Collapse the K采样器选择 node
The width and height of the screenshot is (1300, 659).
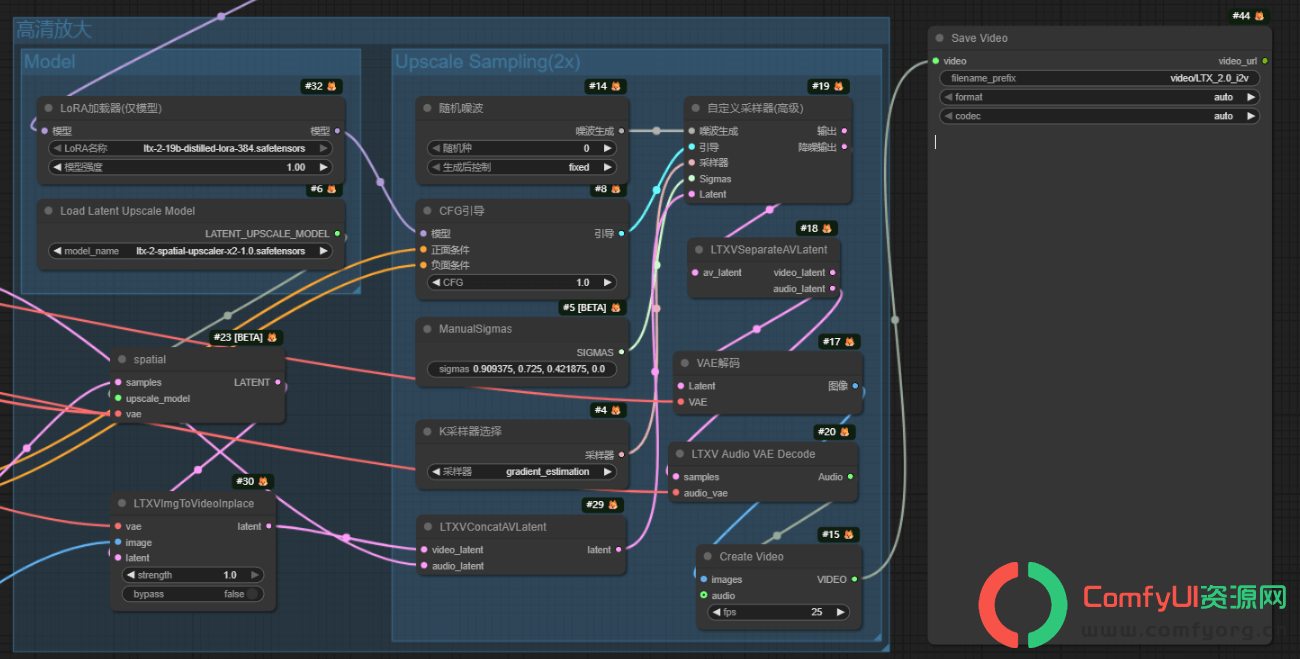427,432
